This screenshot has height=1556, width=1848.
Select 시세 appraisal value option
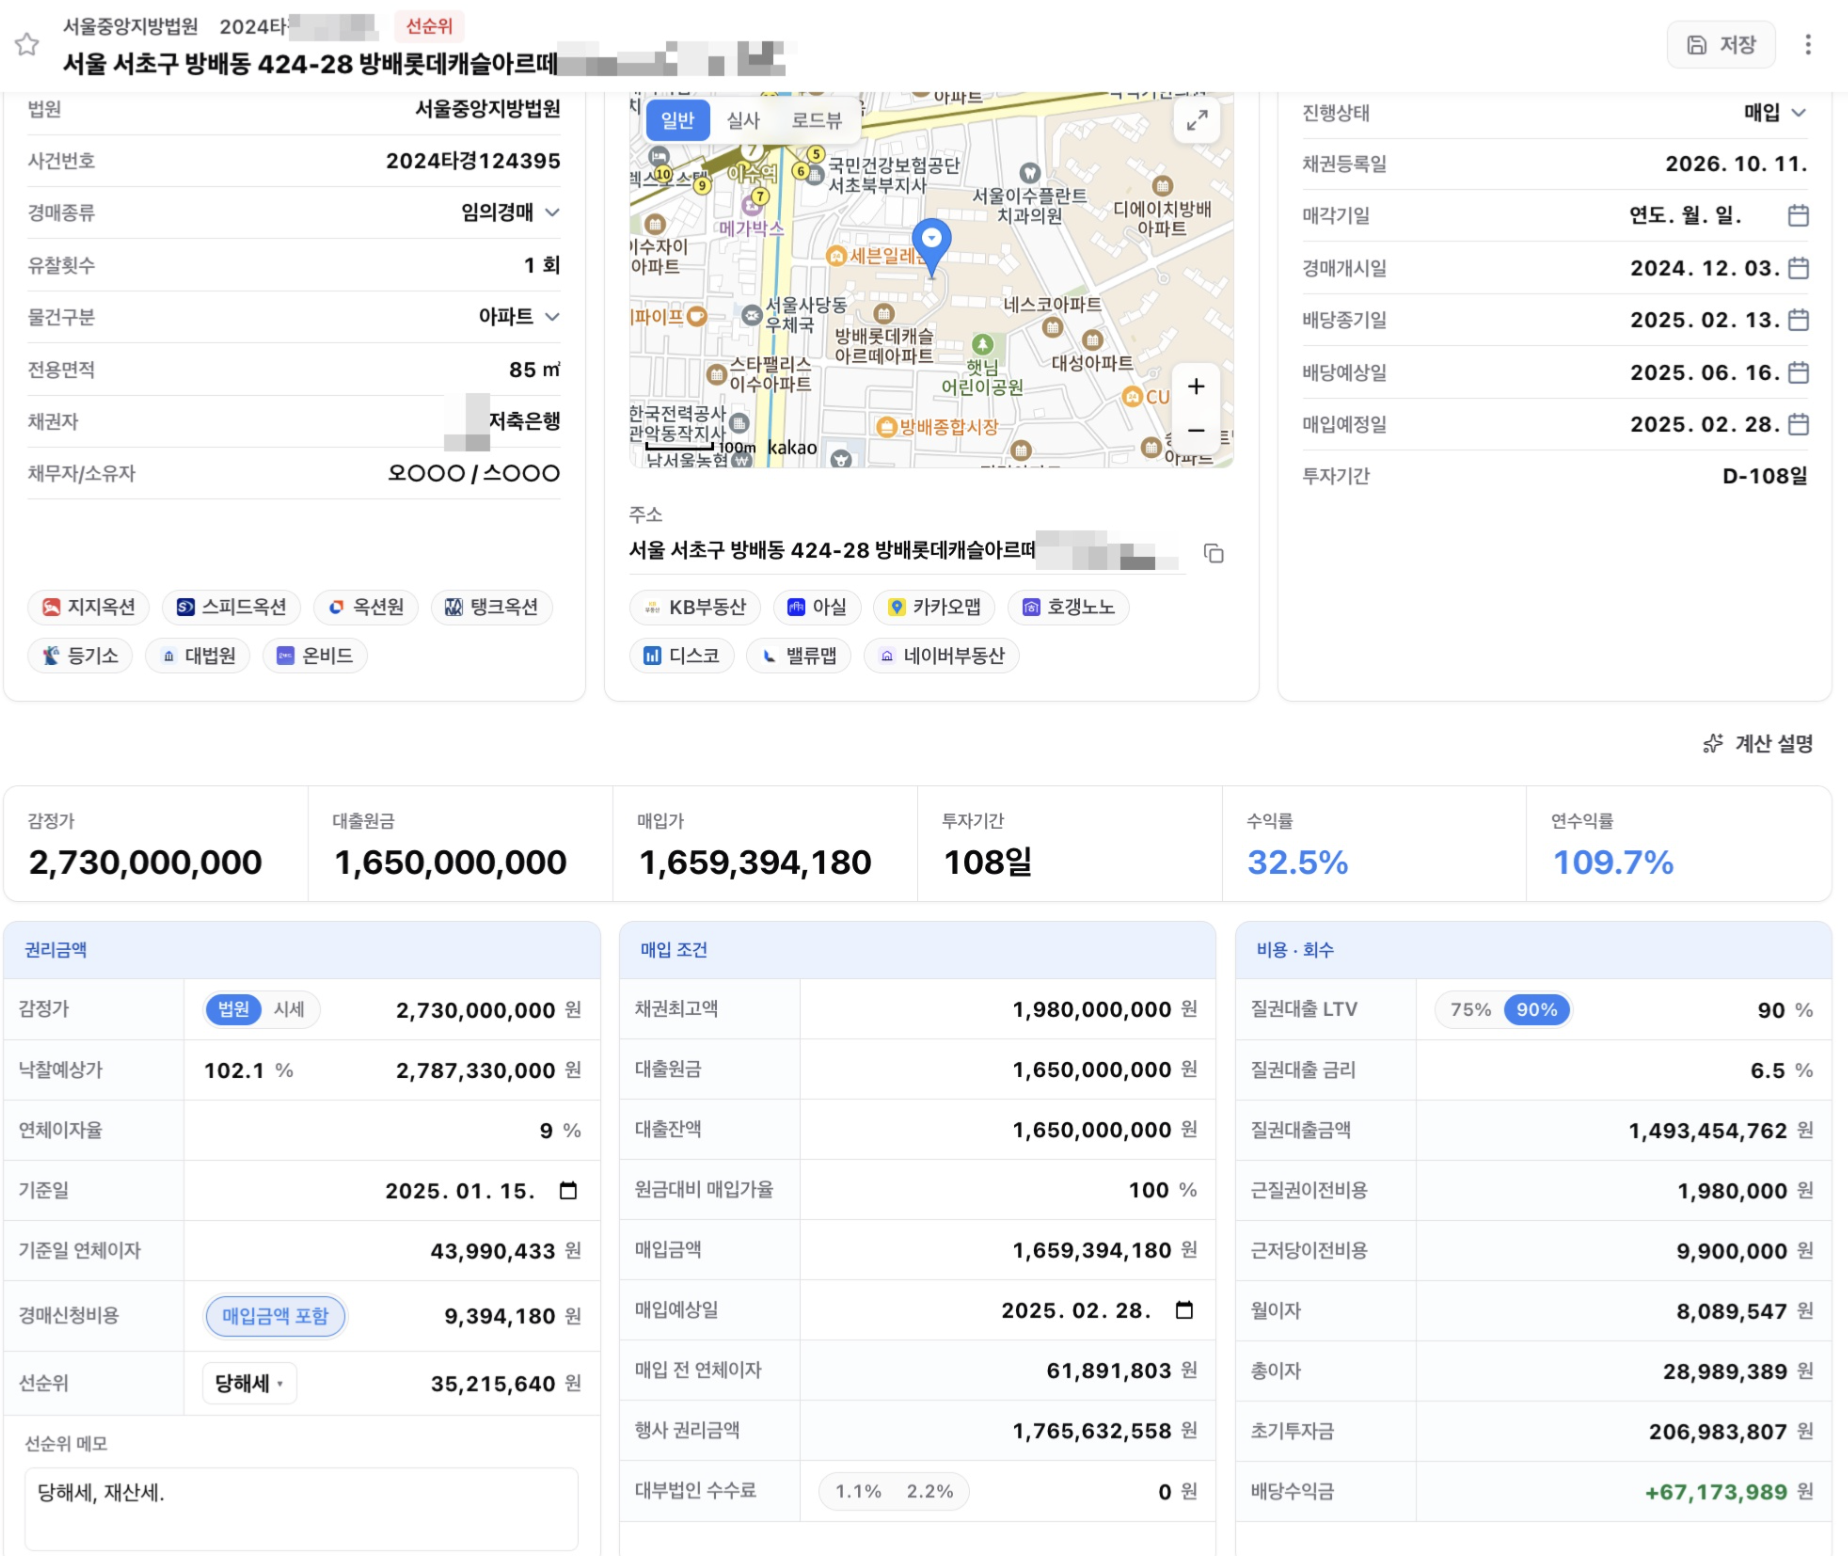click(x=290, y=1009)
